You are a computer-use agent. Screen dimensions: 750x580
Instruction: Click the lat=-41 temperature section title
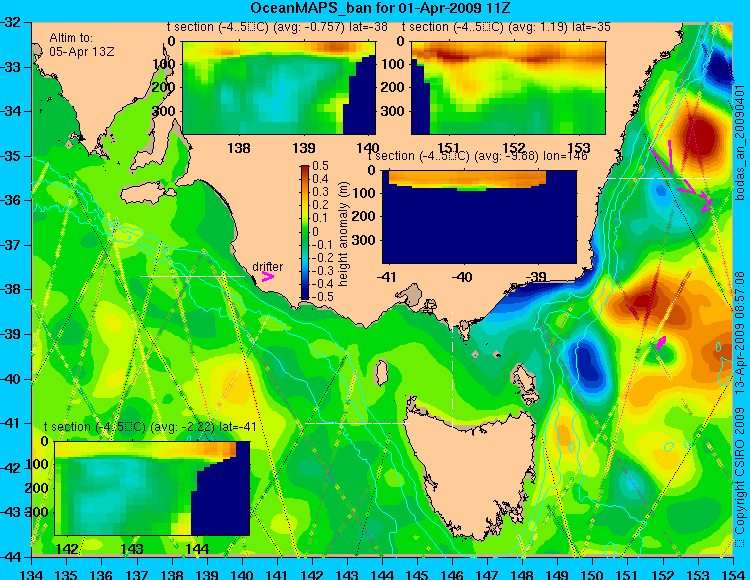point(150,427)
